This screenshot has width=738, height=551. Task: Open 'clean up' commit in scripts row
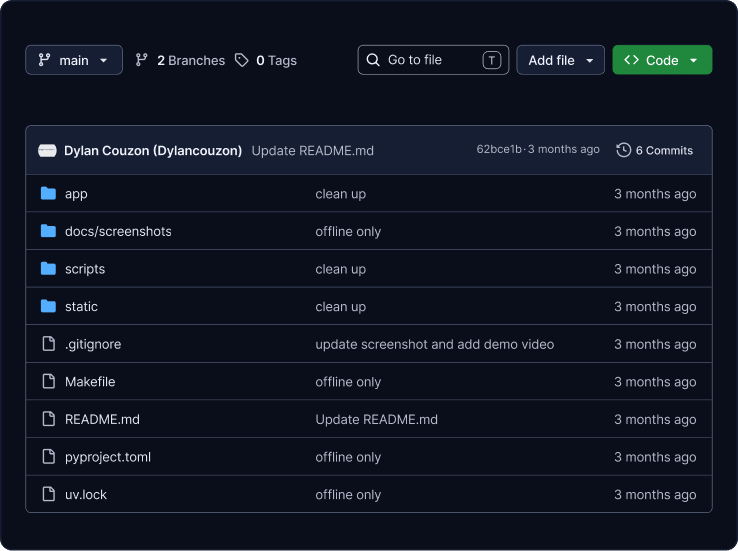pos(340,269)
